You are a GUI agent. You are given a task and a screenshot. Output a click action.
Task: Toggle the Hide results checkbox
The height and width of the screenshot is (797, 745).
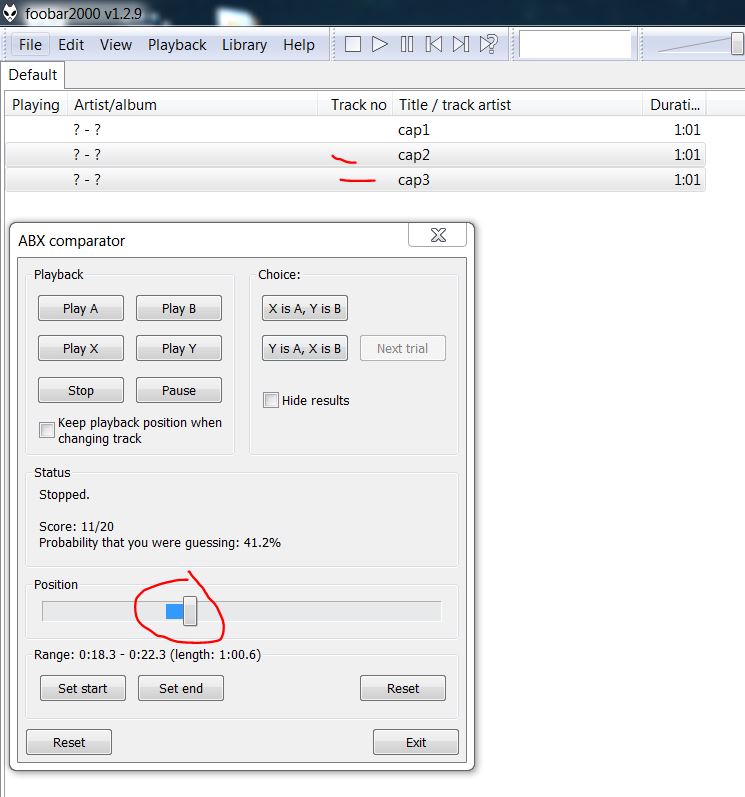271,400
